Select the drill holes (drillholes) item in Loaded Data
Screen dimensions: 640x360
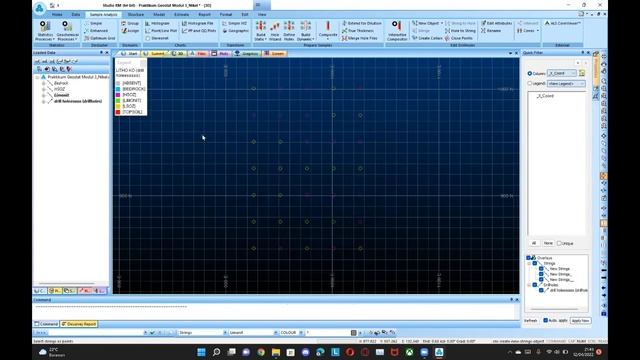click(78, 101)
